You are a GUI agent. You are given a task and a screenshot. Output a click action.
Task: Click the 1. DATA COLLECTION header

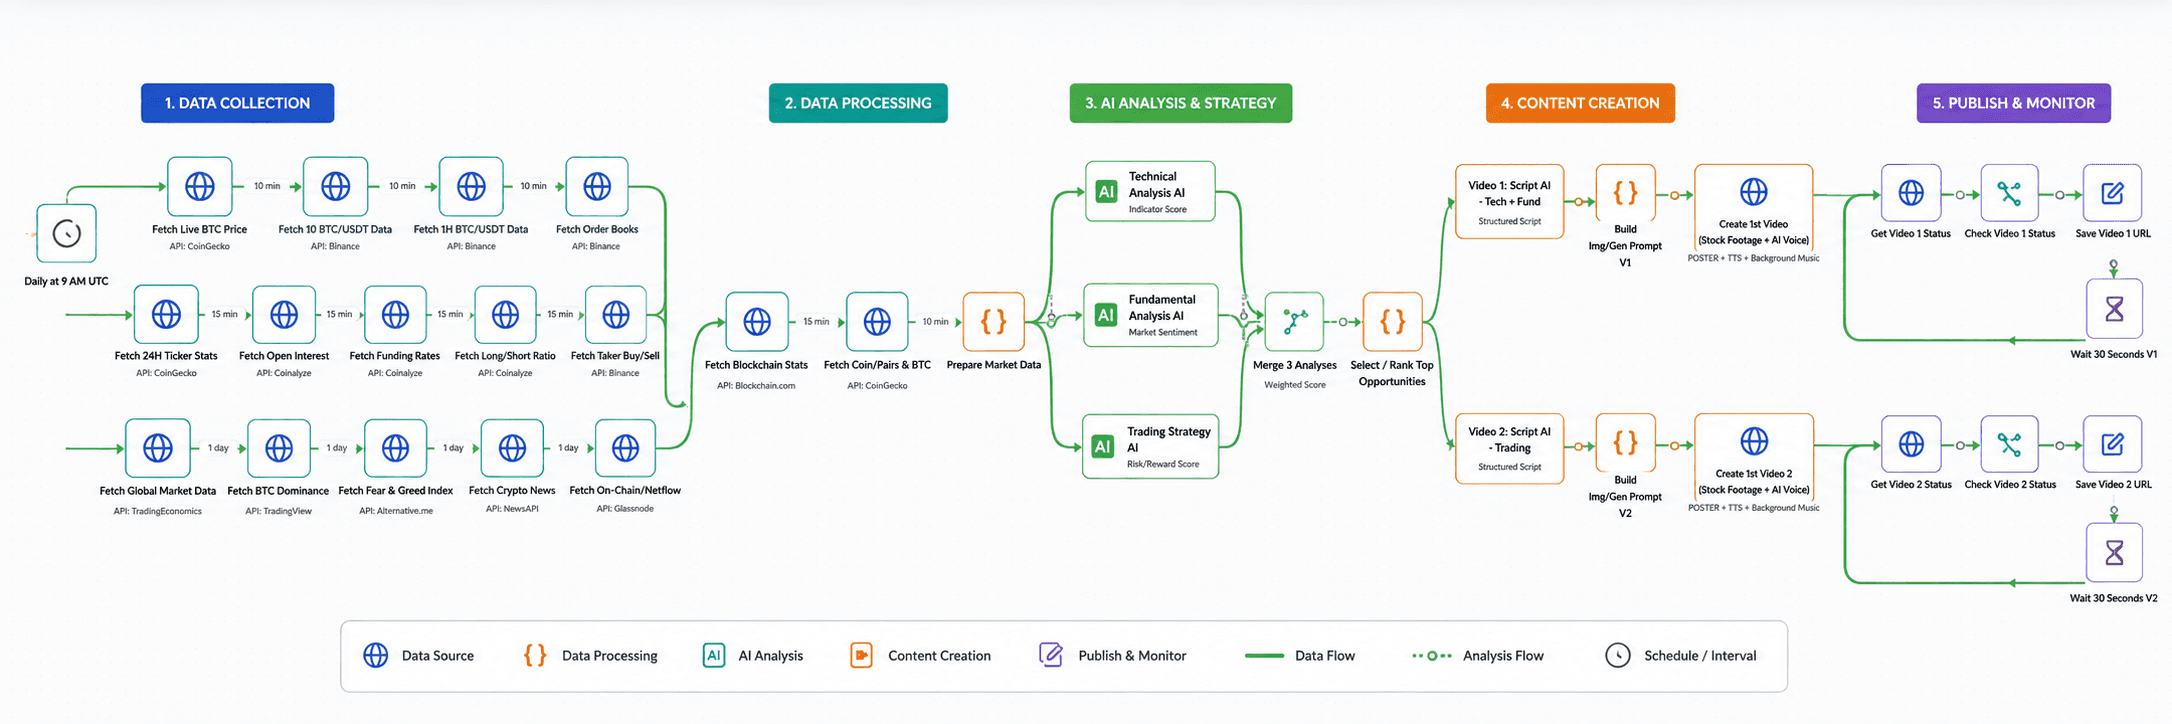[x=237, y=103]
